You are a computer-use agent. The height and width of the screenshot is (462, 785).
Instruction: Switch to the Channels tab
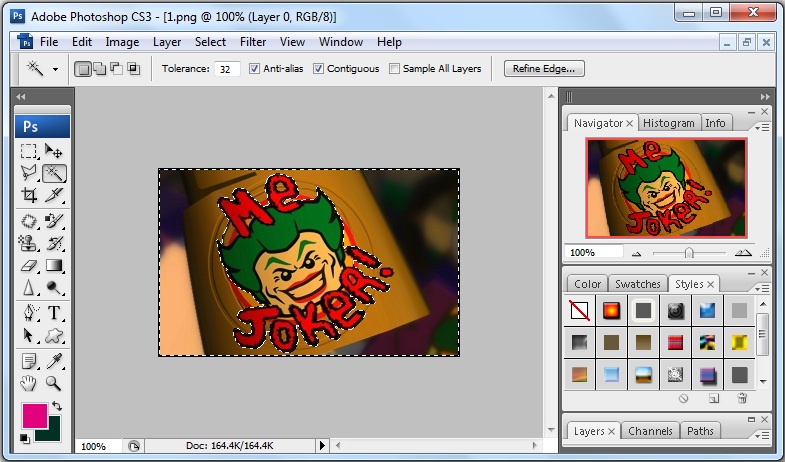tap(650, 431)
